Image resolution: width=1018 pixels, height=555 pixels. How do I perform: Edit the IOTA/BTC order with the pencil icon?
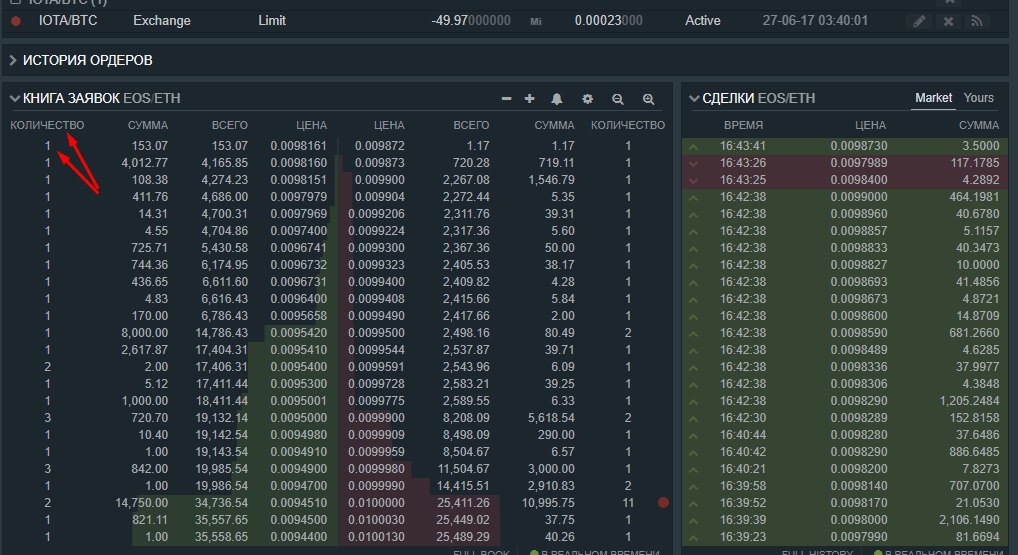click(x=919, y=21)
